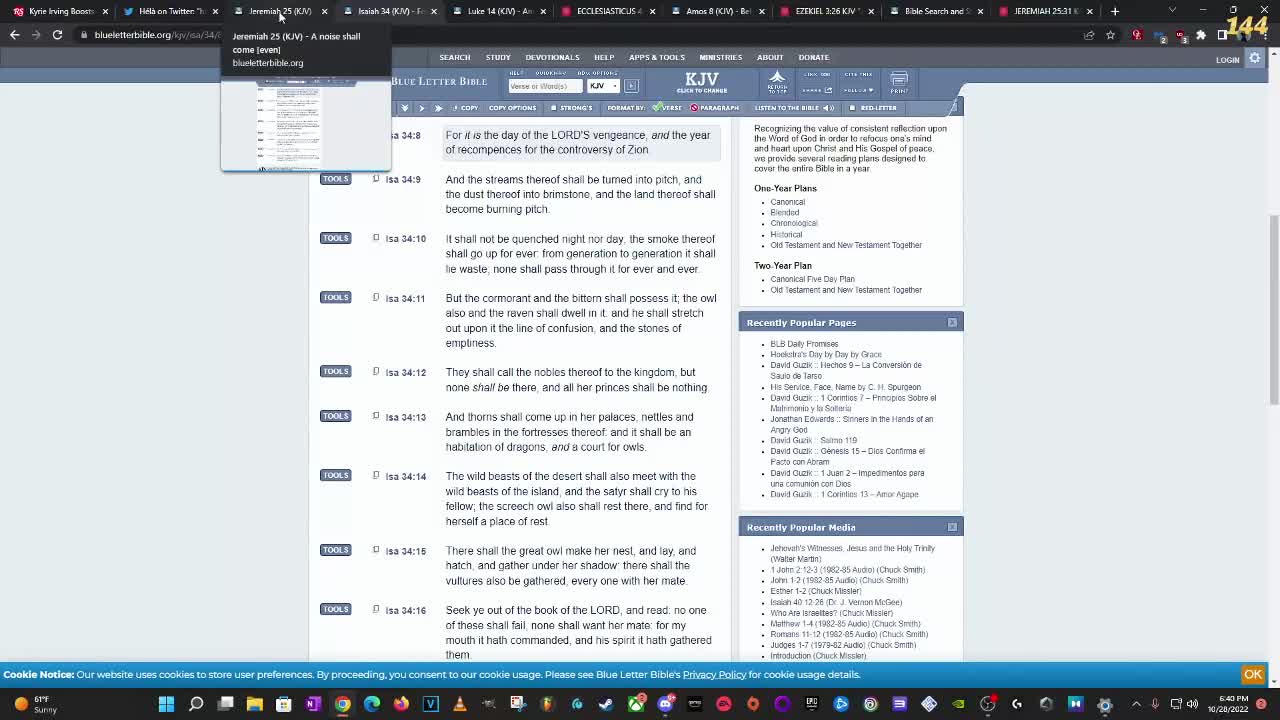The height and width of the screenshot is (720, 1280).
Task: Open File Explorer from taskbar
Action: tap(255, 704)
